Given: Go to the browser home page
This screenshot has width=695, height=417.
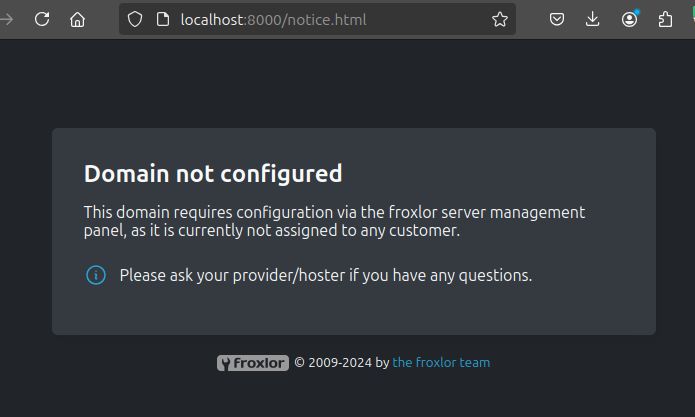Looking at the screenshot, I should (x=77, y=19).
